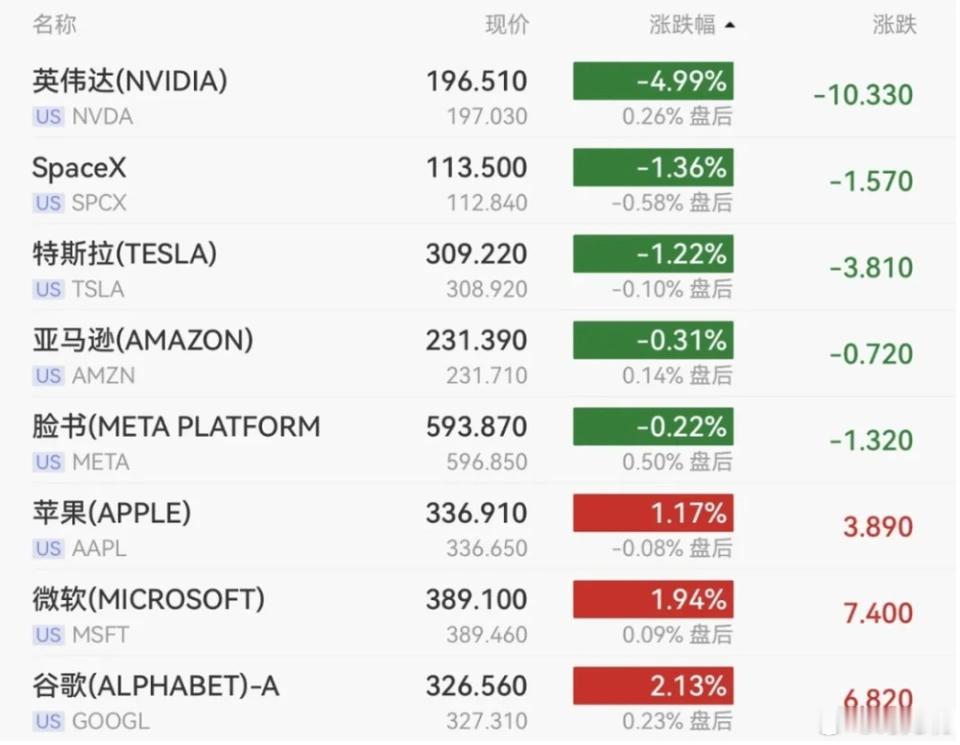Click the US market badge beside NVDA

click(48, 116)
